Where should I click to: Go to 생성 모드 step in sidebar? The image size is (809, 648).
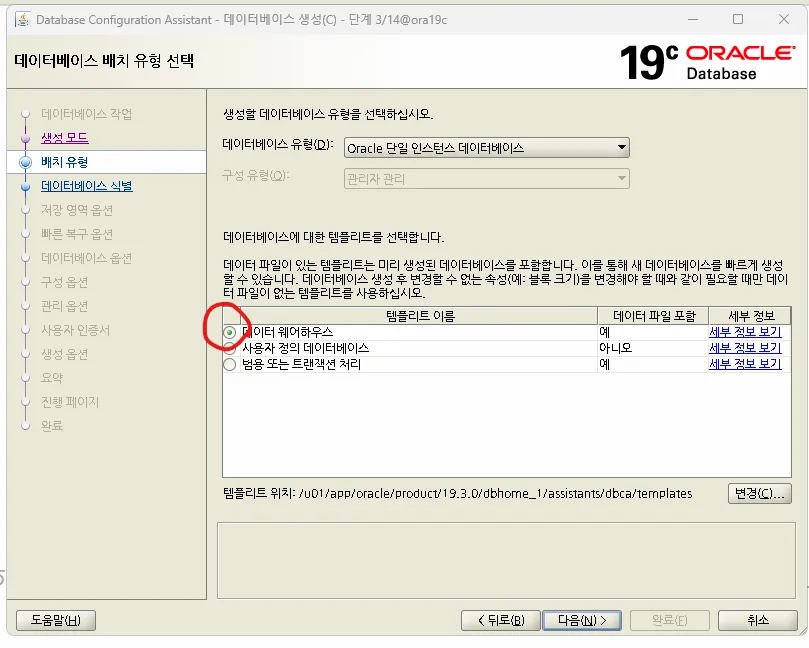pyautogui.click(x=64, y=138)
